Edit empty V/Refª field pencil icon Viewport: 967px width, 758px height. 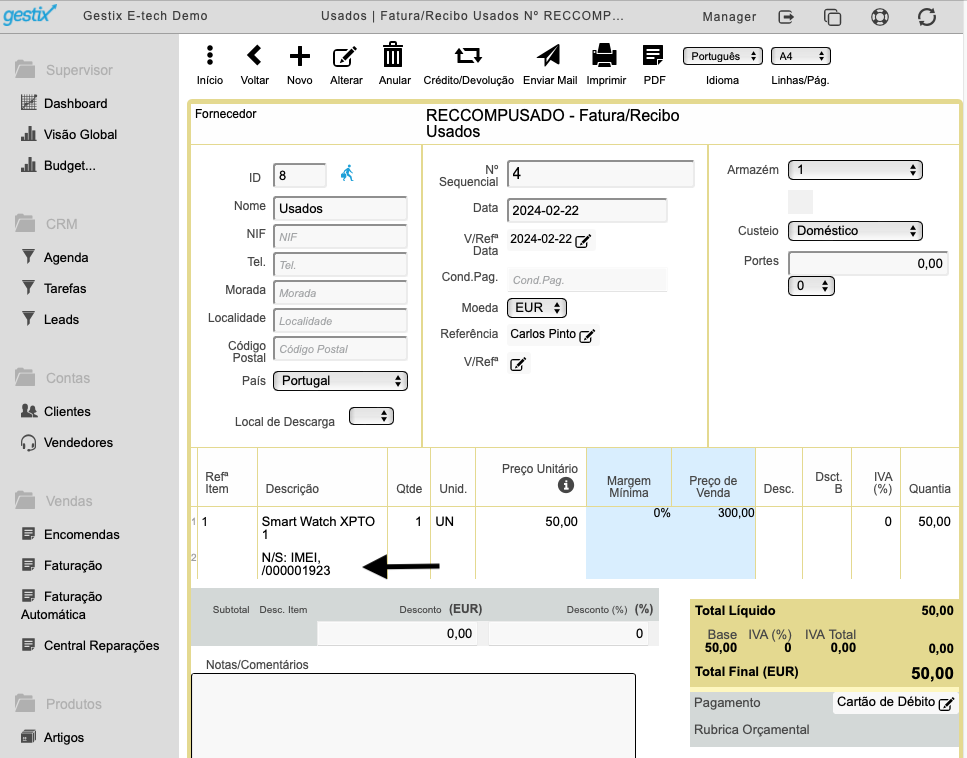[518, 364]
